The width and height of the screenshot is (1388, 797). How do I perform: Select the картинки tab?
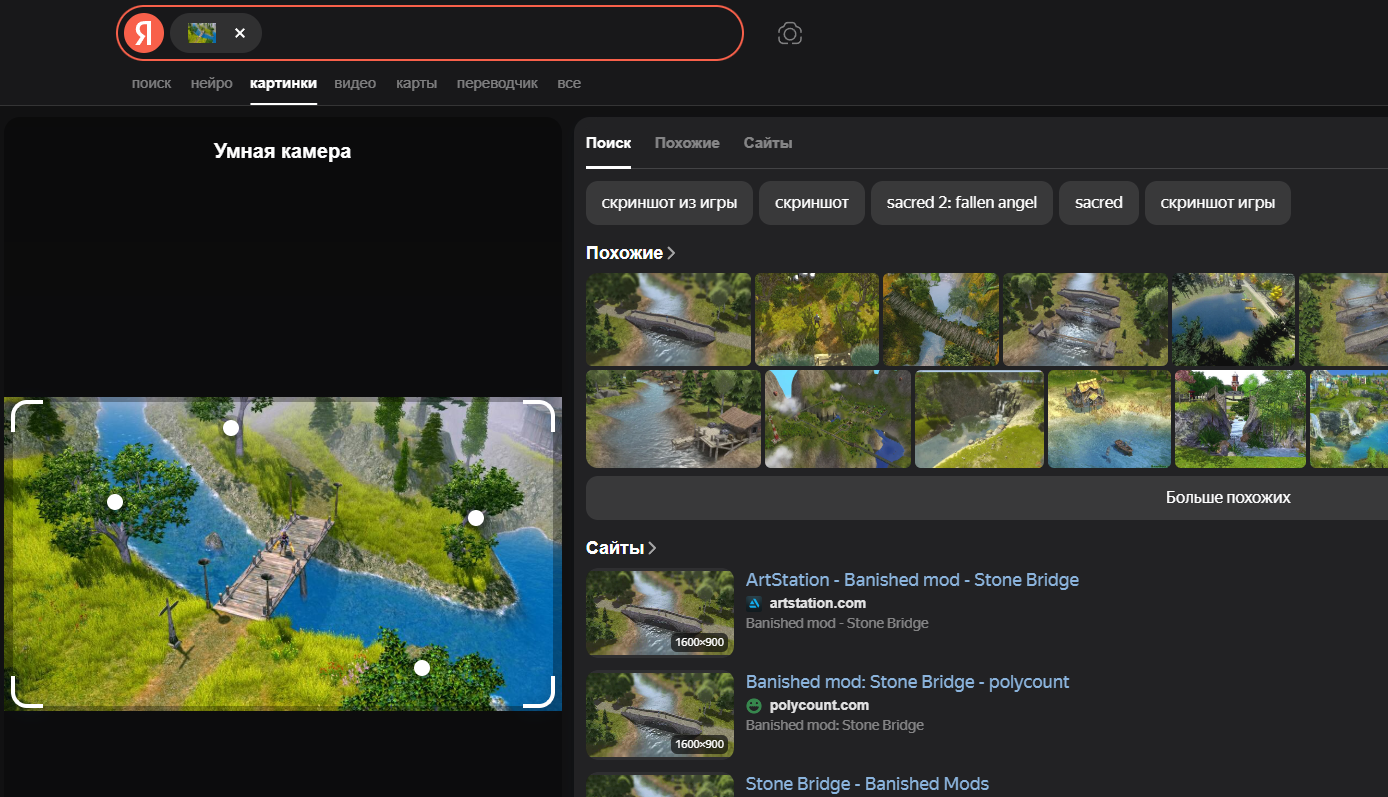283,83
